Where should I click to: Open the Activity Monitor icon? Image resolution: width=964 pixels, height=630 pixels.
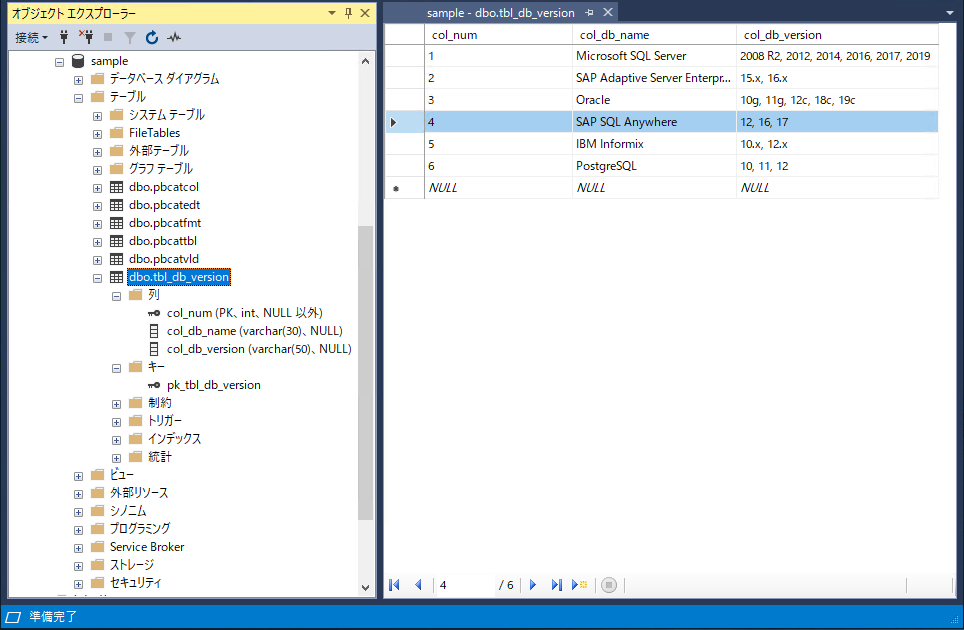(x=174, y=37)
